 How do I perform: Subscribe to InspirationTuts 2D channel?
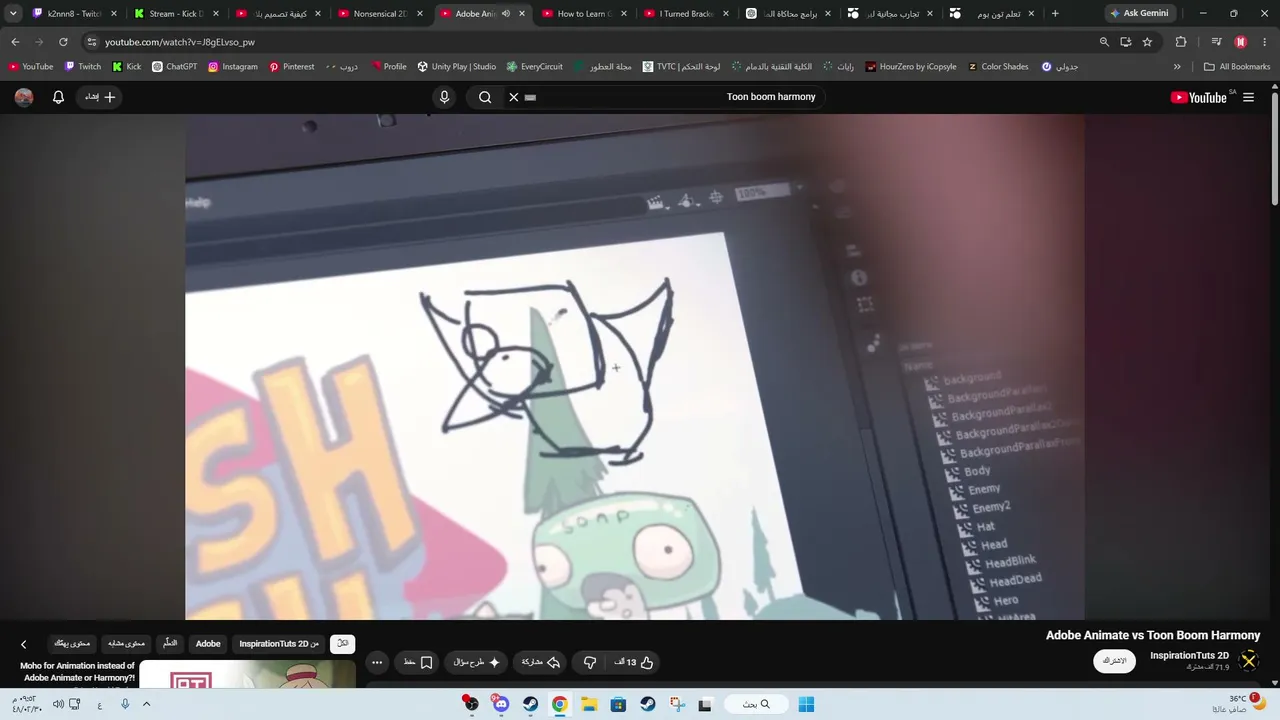click(x=1114, y=661)
